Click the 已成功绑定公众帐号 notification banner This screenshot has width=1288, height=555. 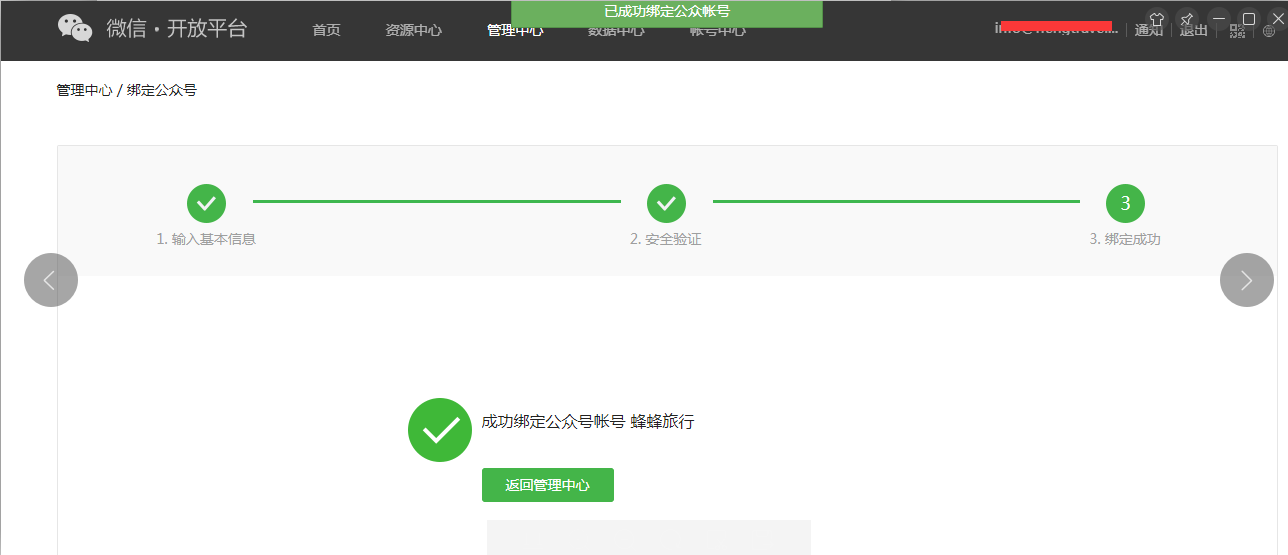coord(667,12)
